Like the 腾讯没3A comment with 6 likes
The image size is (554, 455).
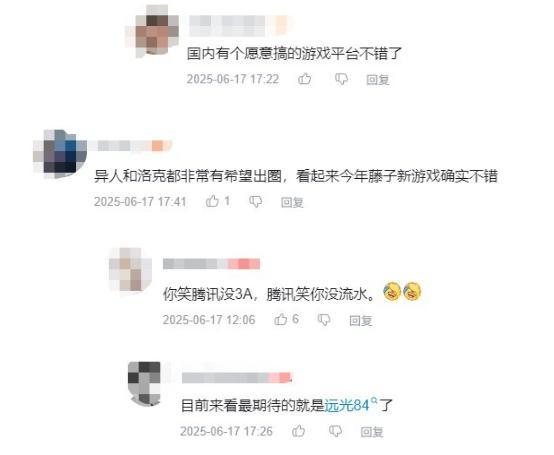coord(281,319)
